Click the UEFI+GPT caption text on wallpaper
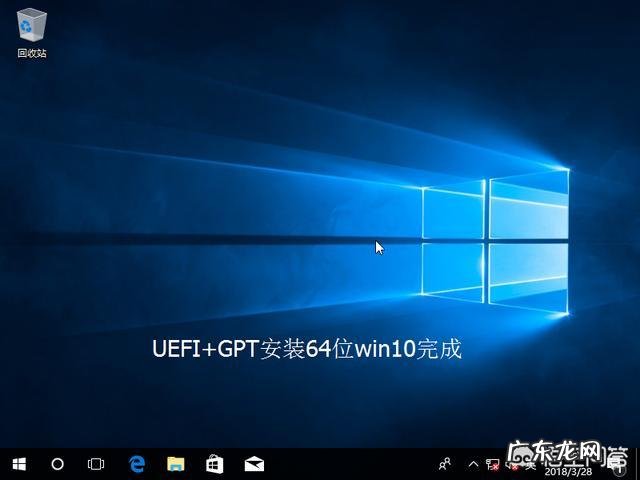 point(306,349)
